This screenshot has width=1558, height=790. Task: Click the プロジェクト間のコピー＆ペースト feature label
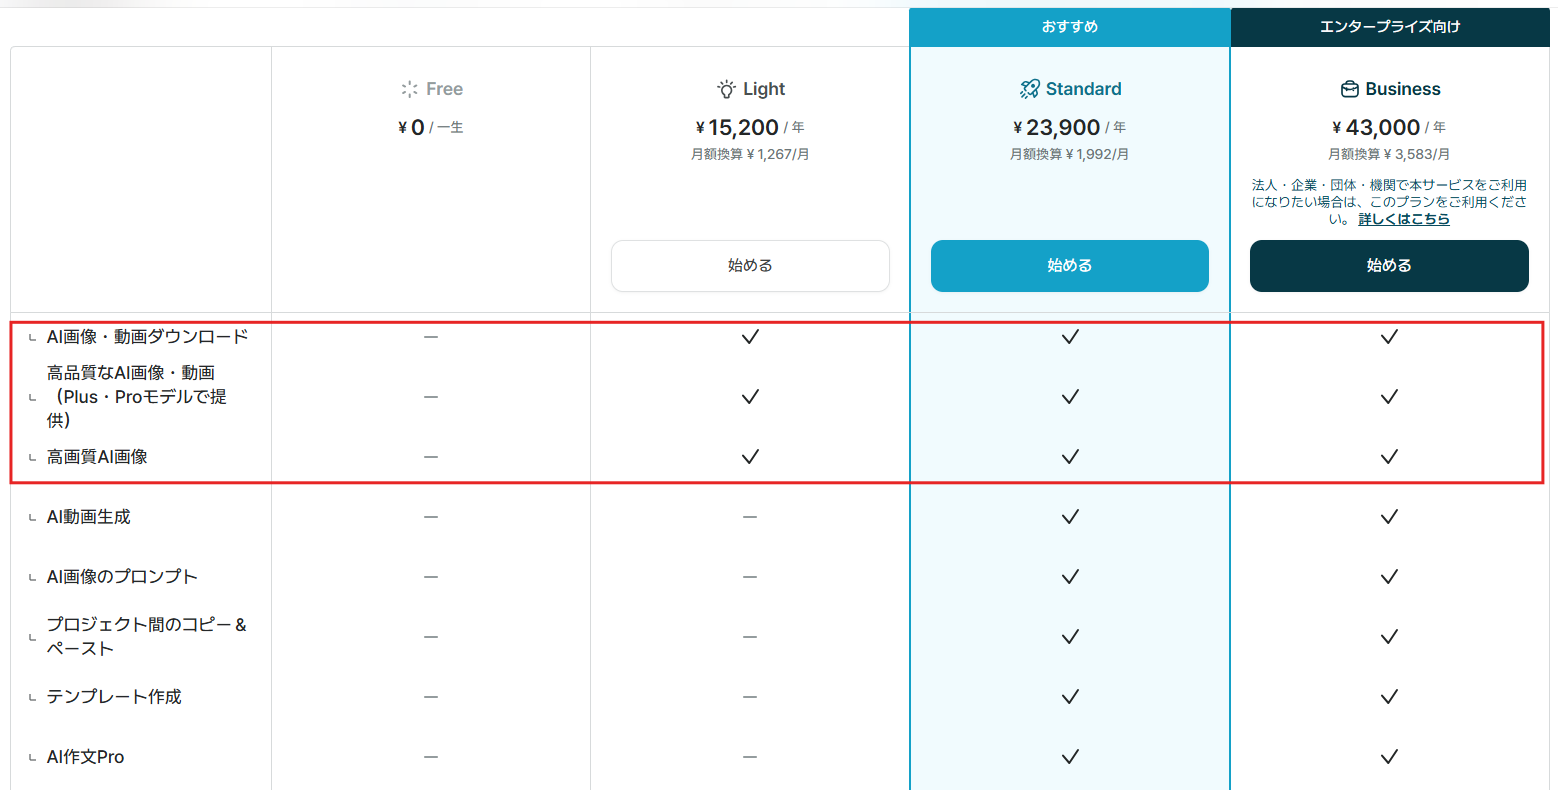[x=146, y=636]
